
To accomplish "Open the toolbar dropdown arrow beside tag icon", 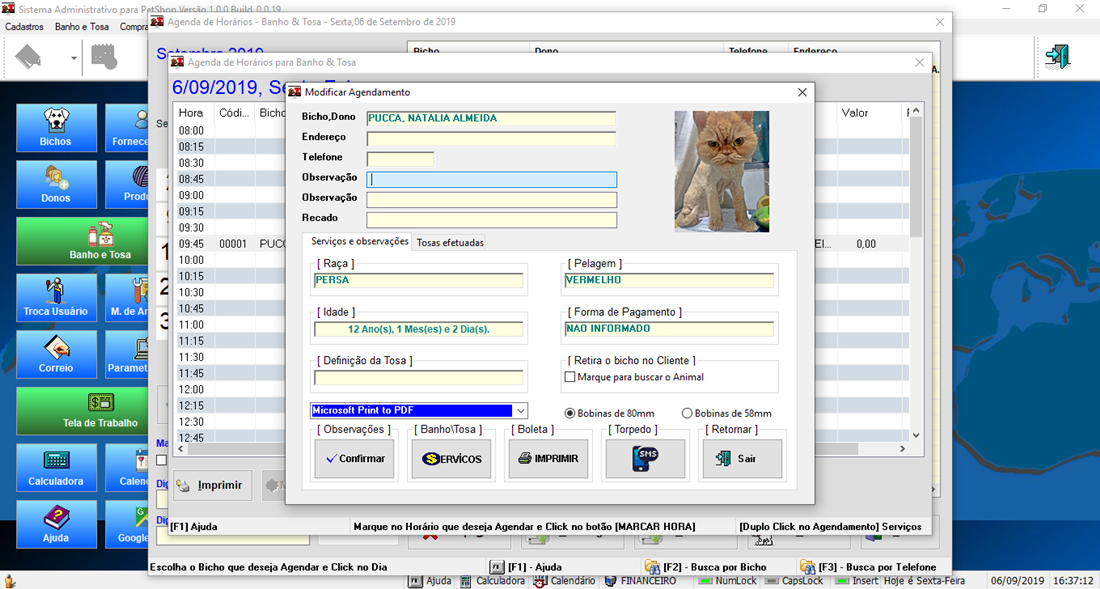I will [x=74, y=57].
